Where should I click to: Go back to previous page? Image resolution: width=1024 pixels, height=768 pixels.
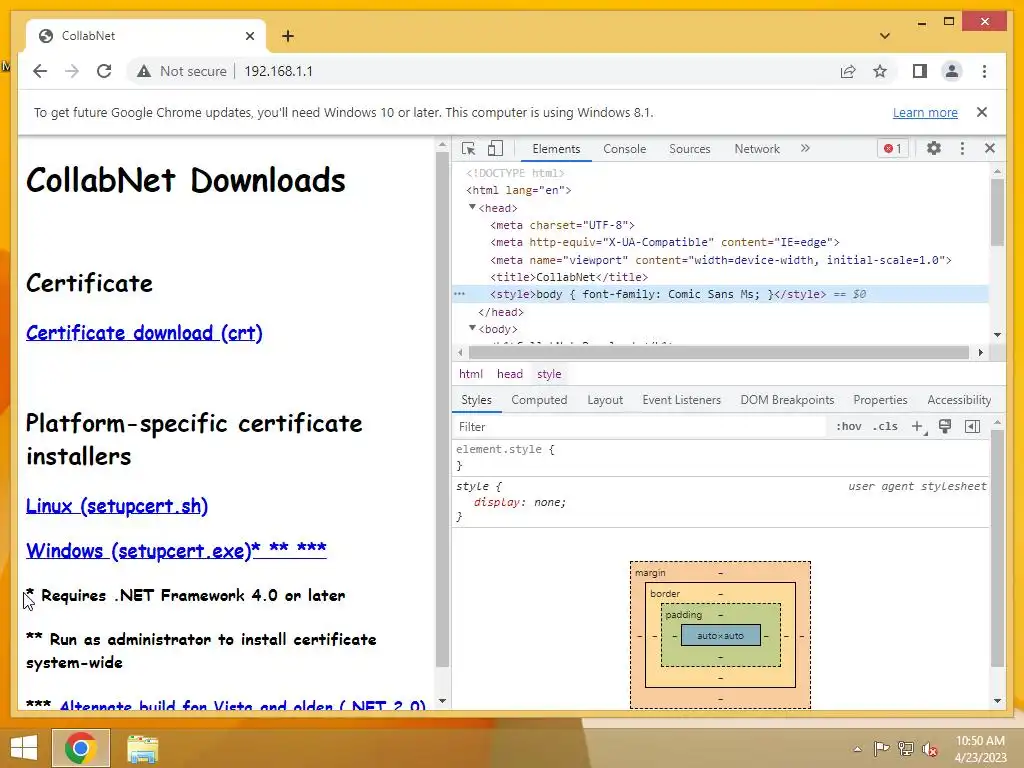point(40,71)
